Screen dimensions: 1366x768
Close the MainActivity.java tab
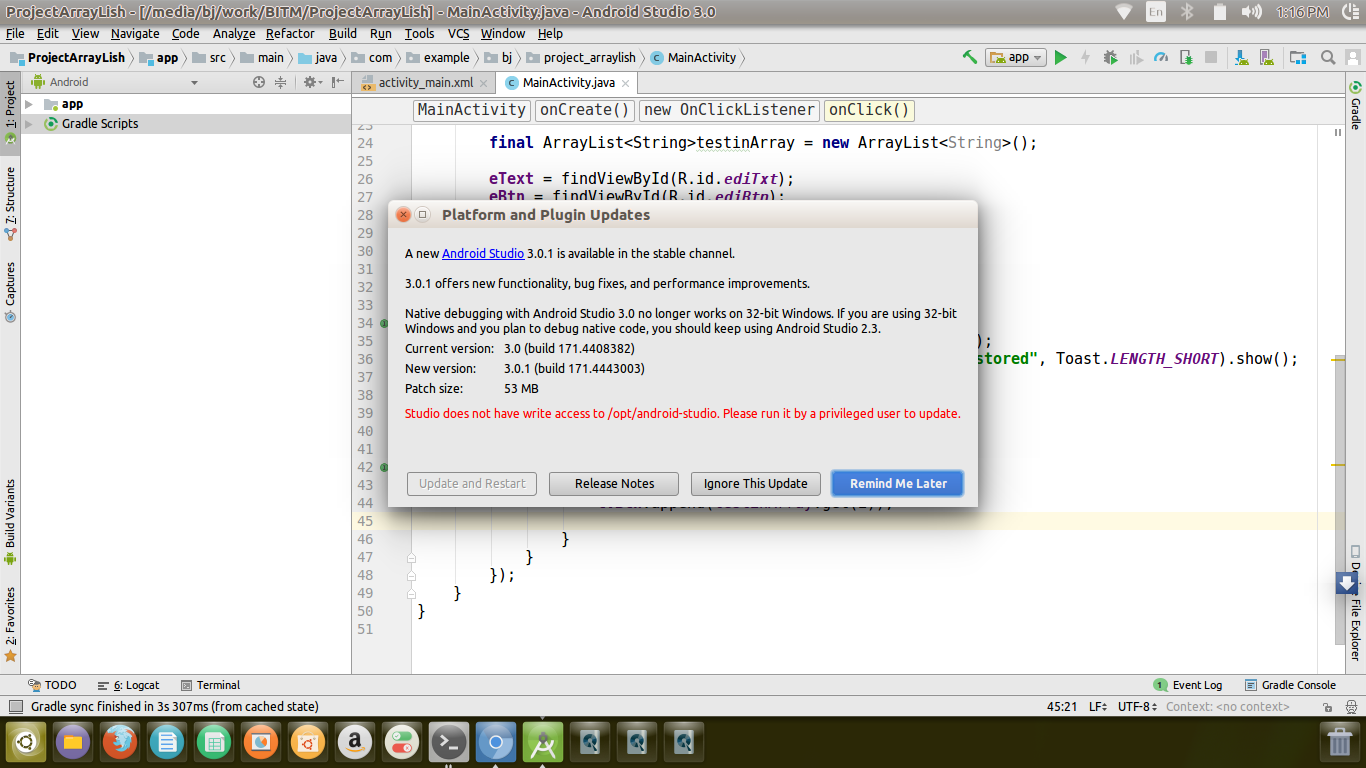pyautogui.click(x=626, y=83)
